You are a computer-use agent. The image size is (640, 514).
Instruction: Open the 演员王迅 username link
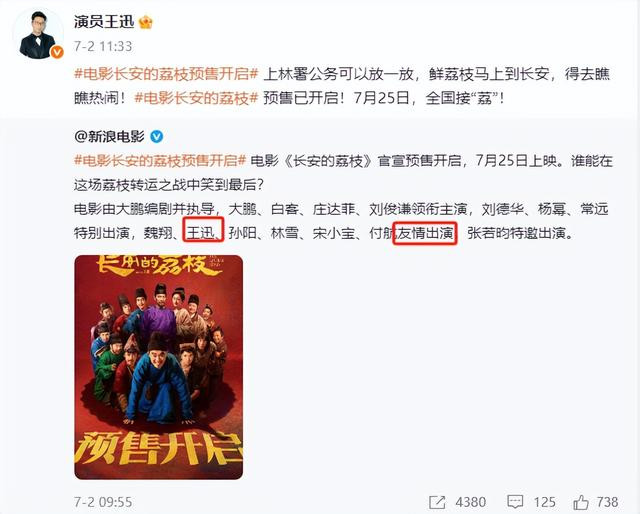coord(104,22)
